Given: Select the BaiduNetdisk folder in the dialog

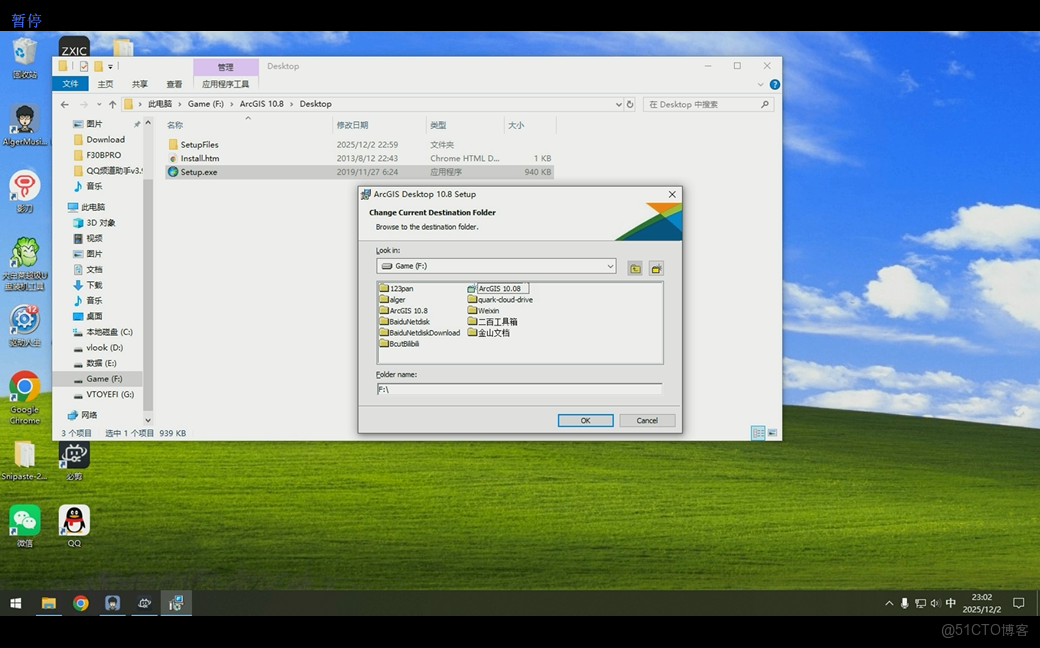Looking at the screenshot, I should point(409,321).
